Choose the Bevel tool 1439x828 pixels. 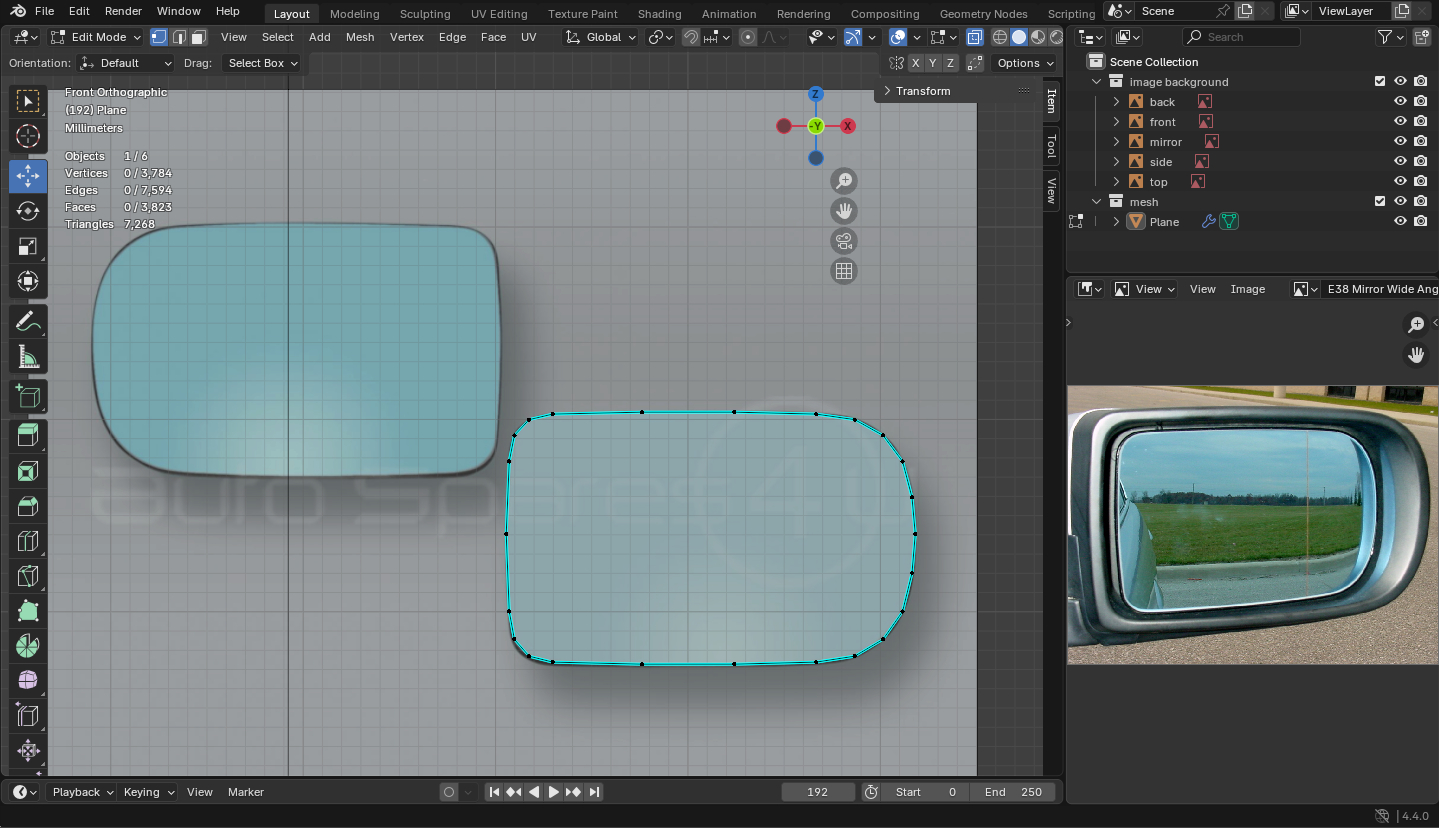coord(28,506)
